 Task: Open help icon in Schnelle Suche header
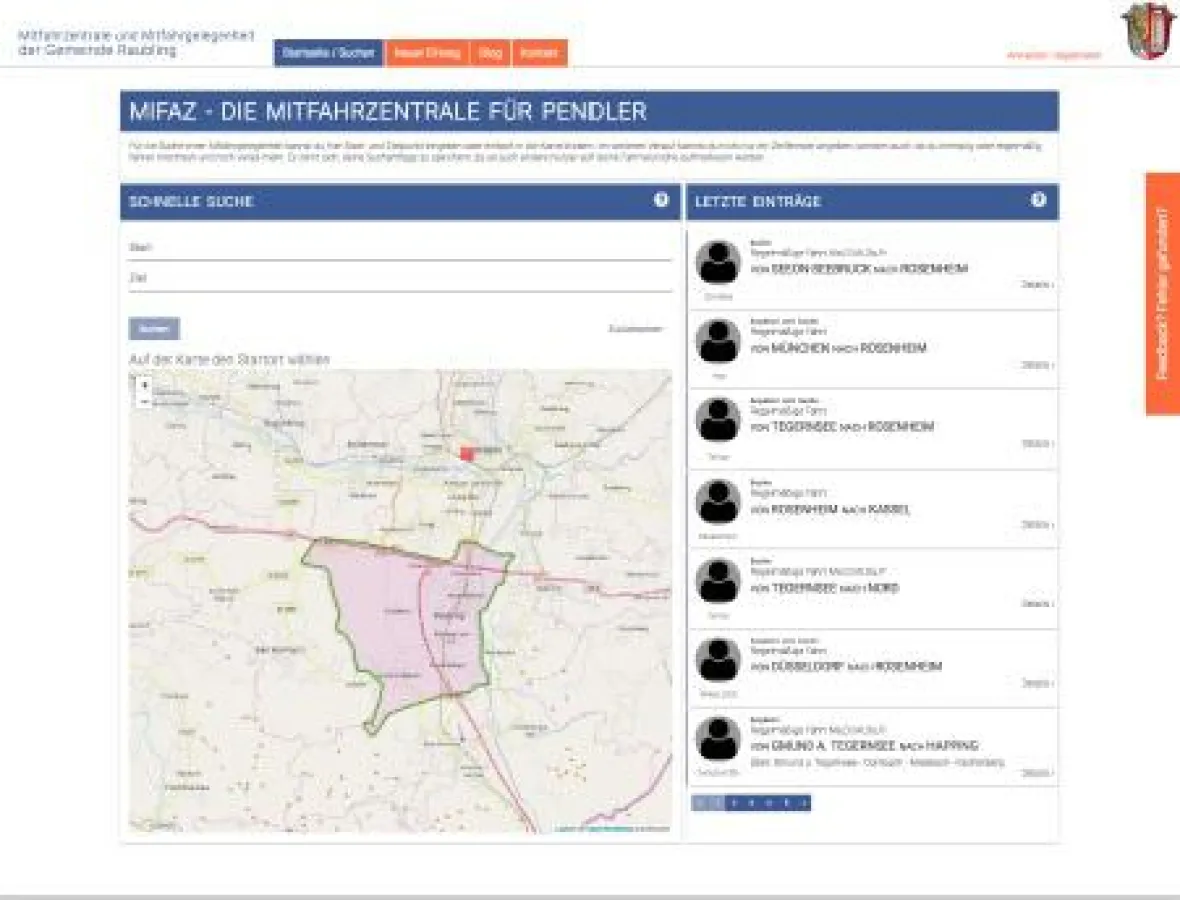click(661, 200)
